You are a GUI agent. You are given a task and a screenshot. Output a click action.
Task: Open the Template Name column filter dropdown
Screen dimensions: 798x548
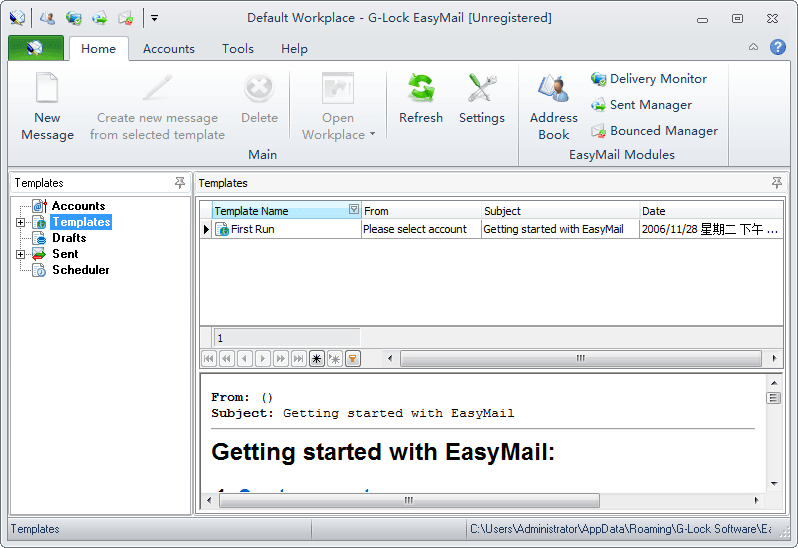[x=354, y=209]
